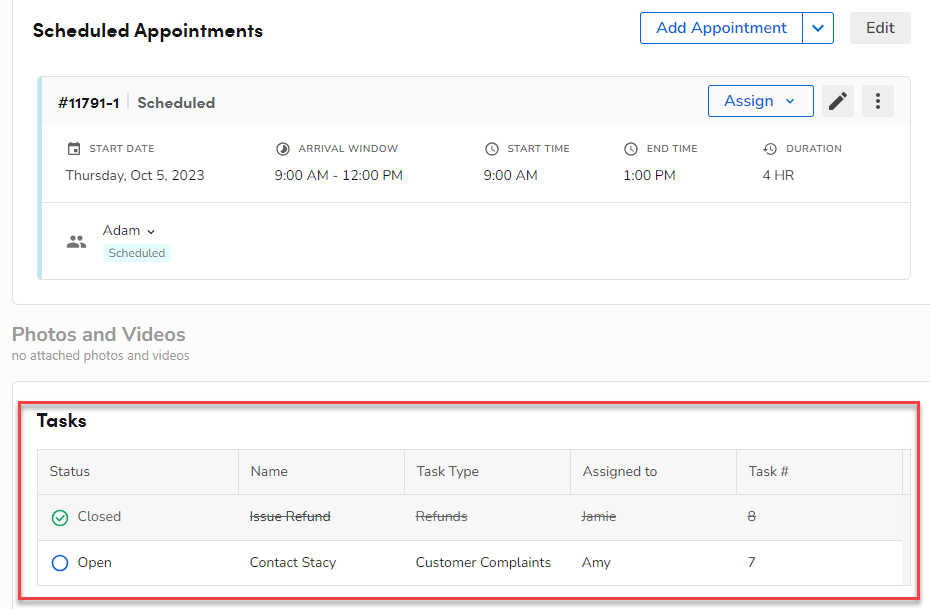Image resolution: width=930 pixels, height=609 pixels.
Task: Click the Scheduled status badge under Adam
Action: click(x=137, y=253)
